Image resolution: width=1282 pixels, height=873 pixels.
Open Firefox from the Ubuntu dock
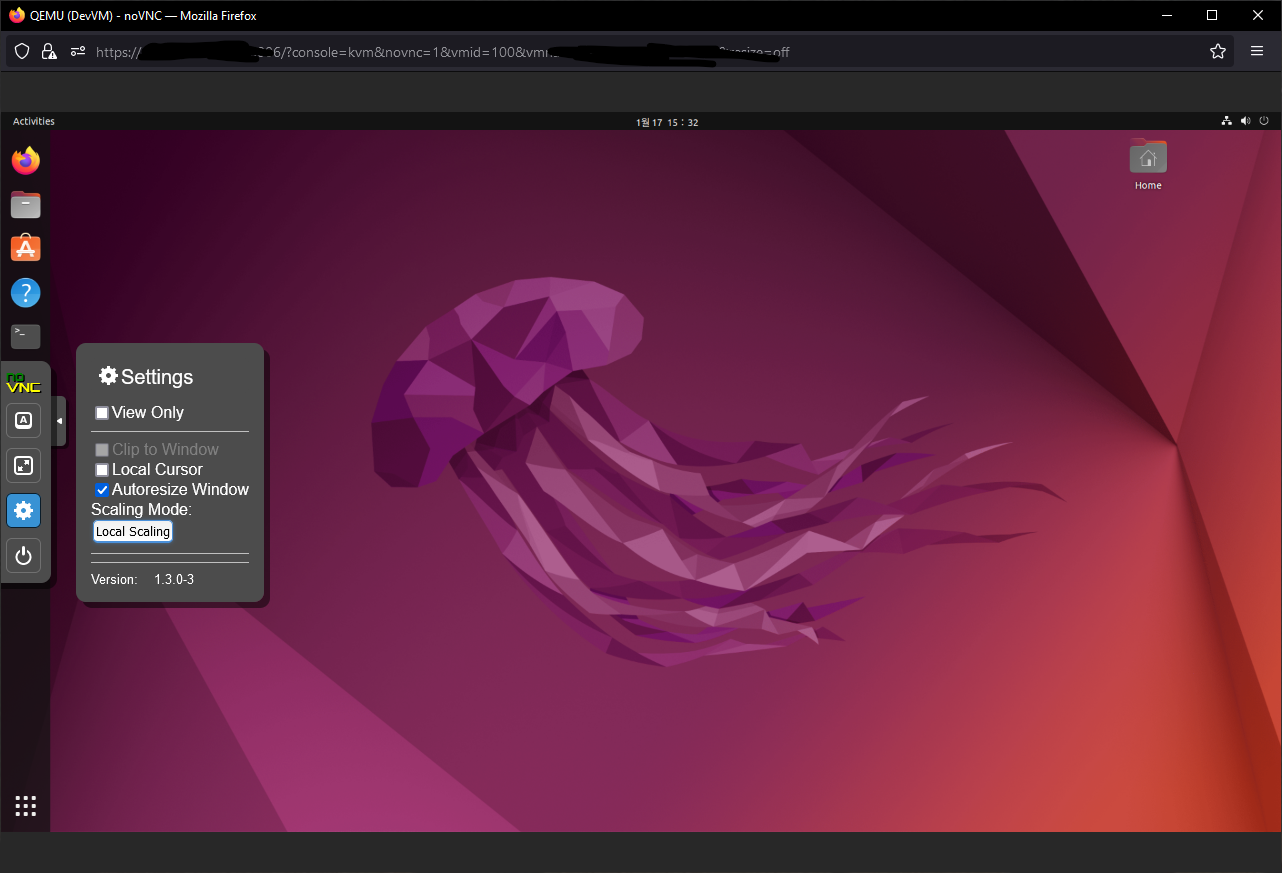[x=25, y=160]
